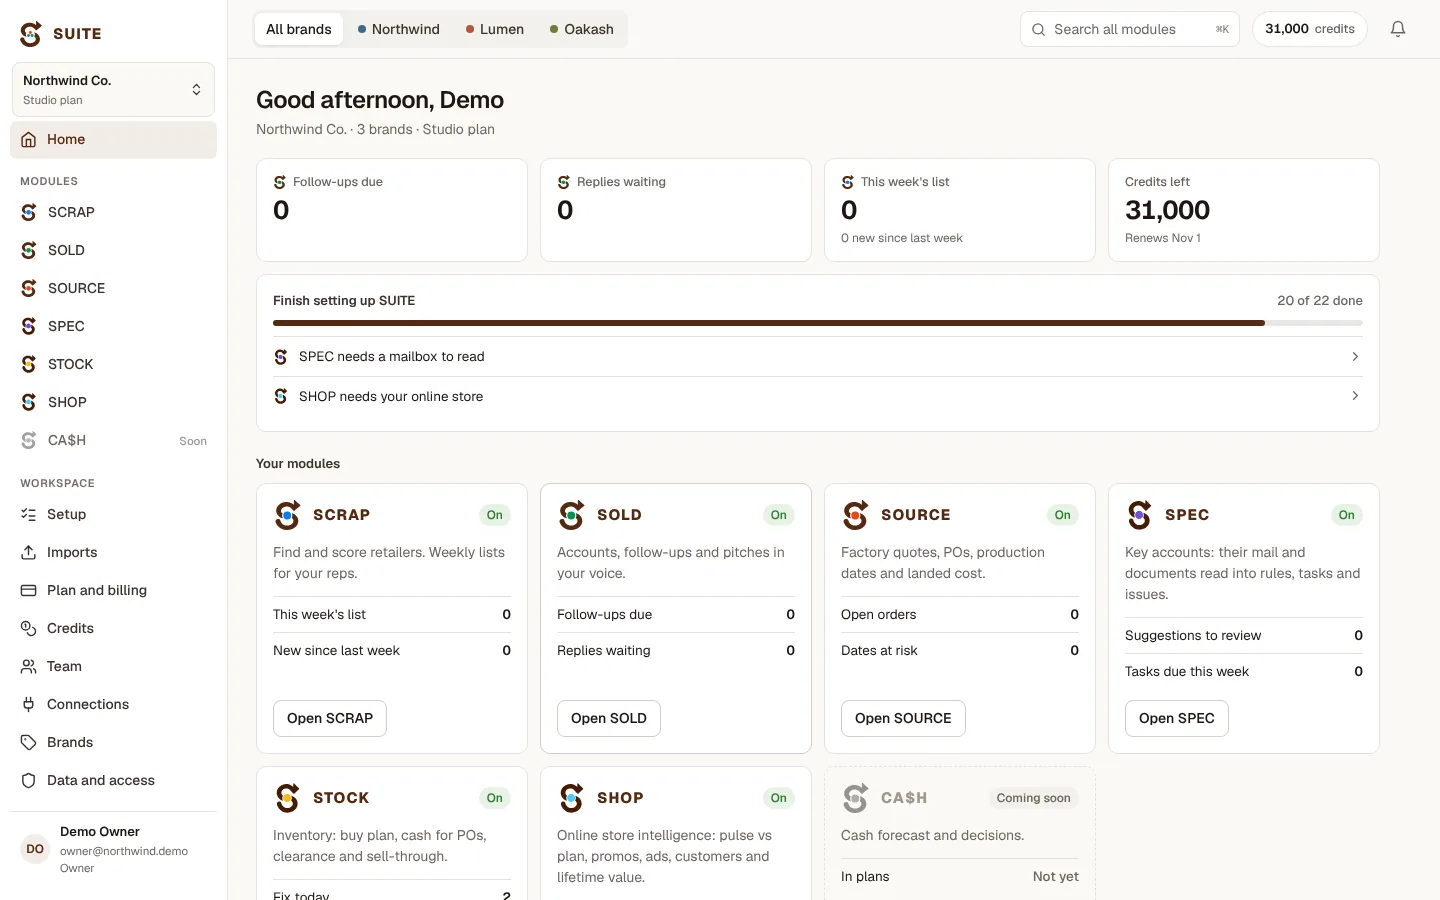The width and height of the screenshot is (1440, 900).
Task: Click the Credits coins icon
Action: [29, 628]
